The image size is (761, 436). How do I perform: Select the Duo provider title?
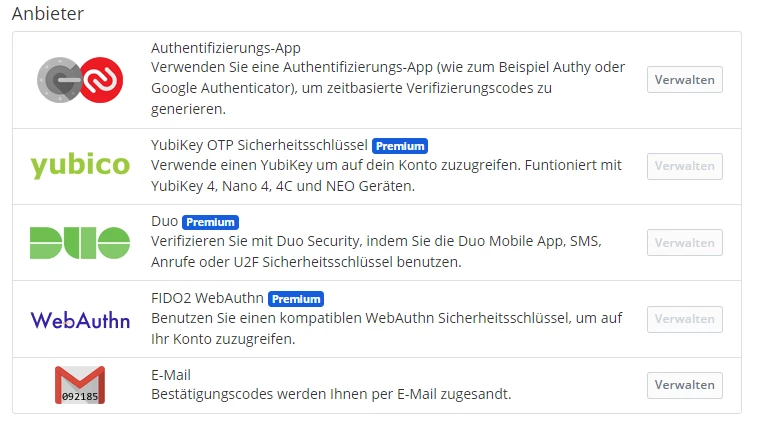(x=164, y=221)
